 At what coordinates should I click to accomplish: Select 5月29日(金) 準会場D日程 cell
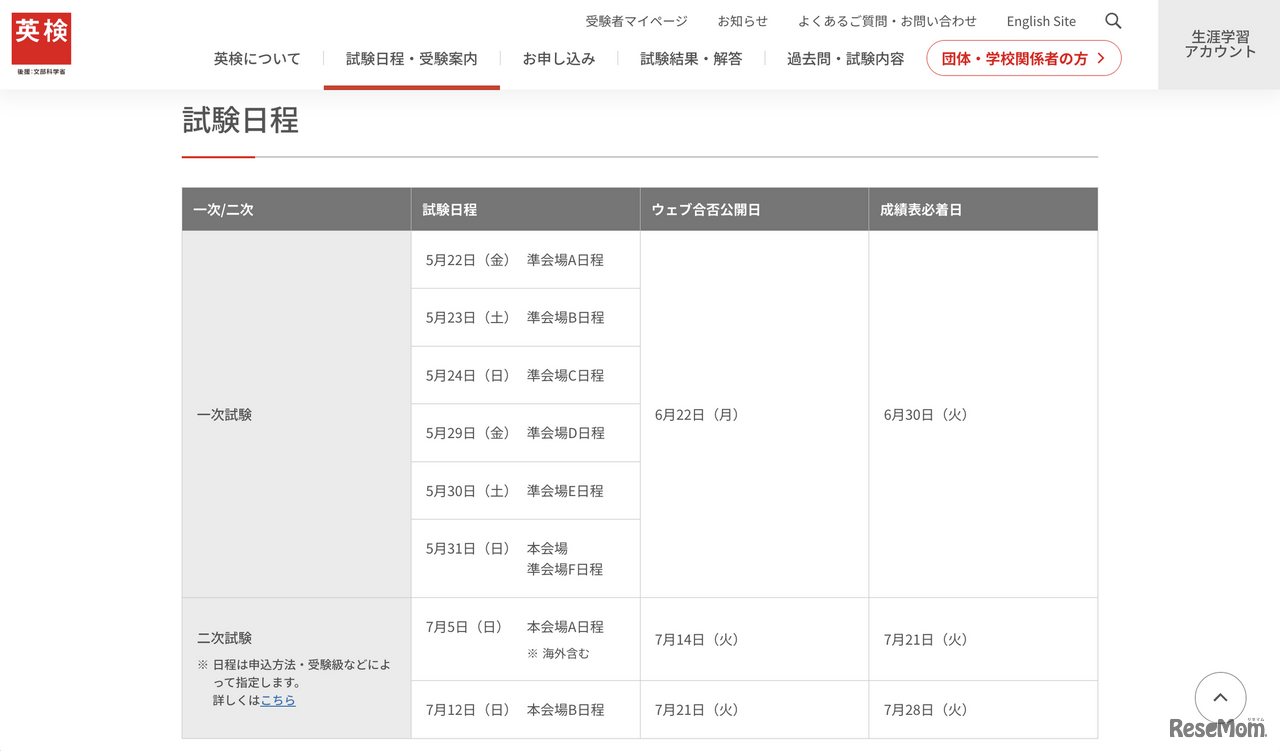[525, 433]
